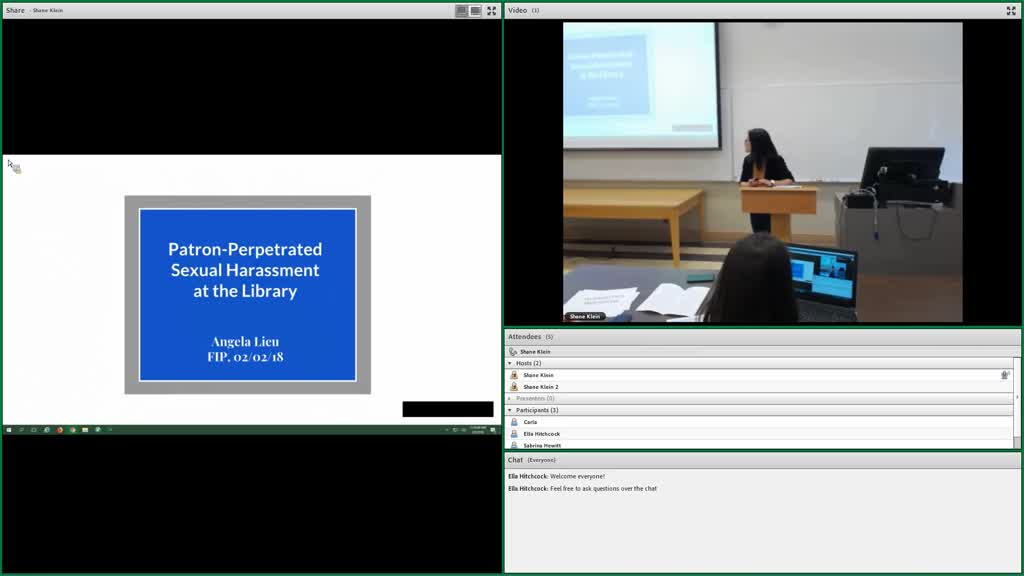Select the second layout view icon in Share header

coord(476,10)
